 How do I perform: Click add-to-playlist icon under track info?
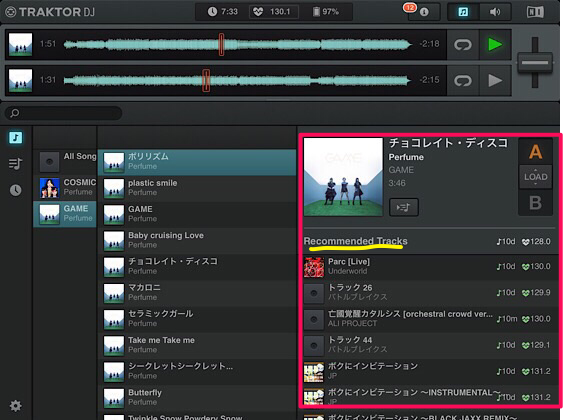pos(404,207)
